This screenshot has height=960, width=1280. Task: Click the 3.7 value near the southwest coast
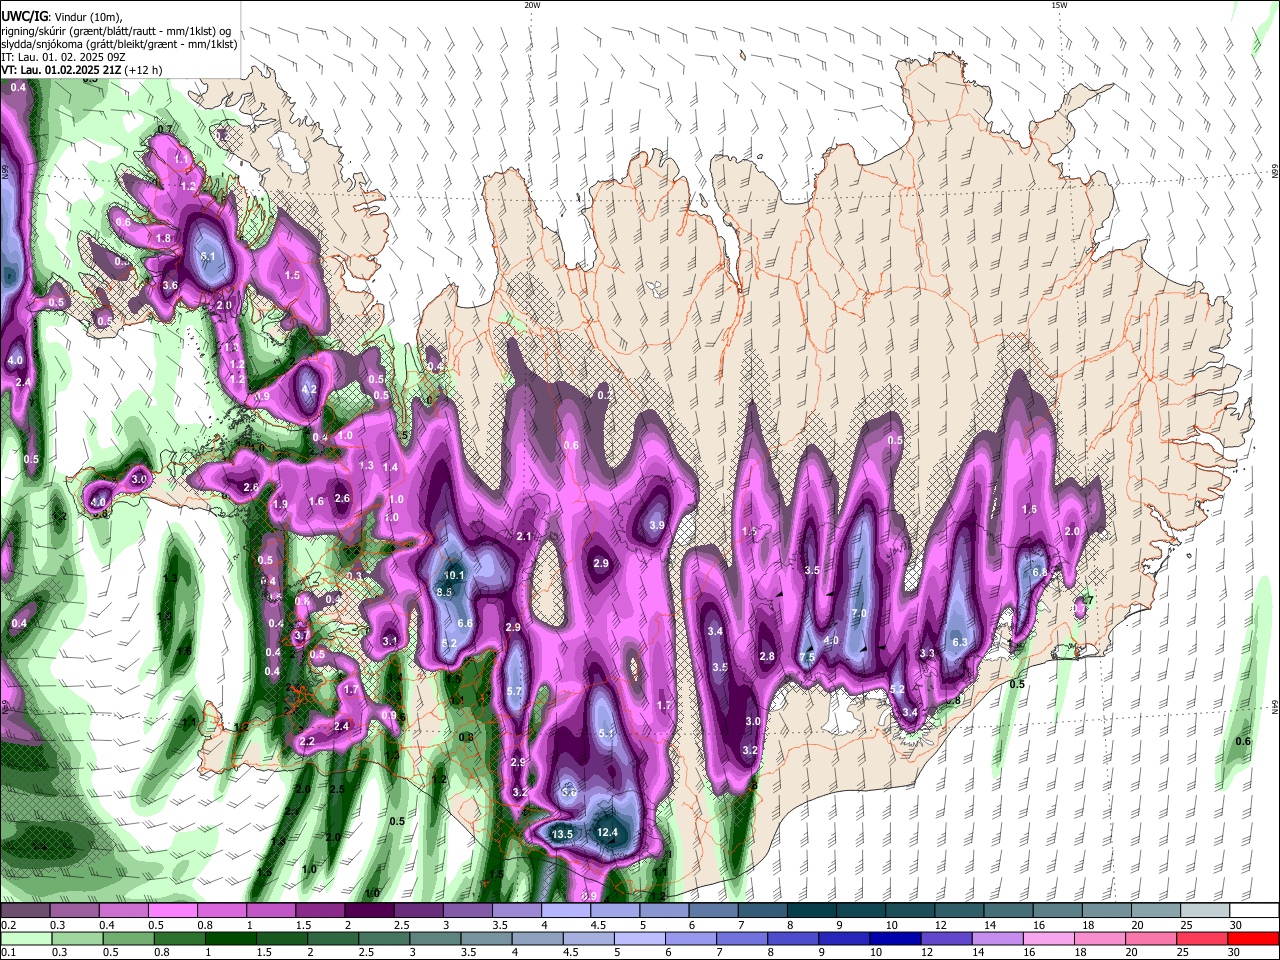(x=302, y=635)
